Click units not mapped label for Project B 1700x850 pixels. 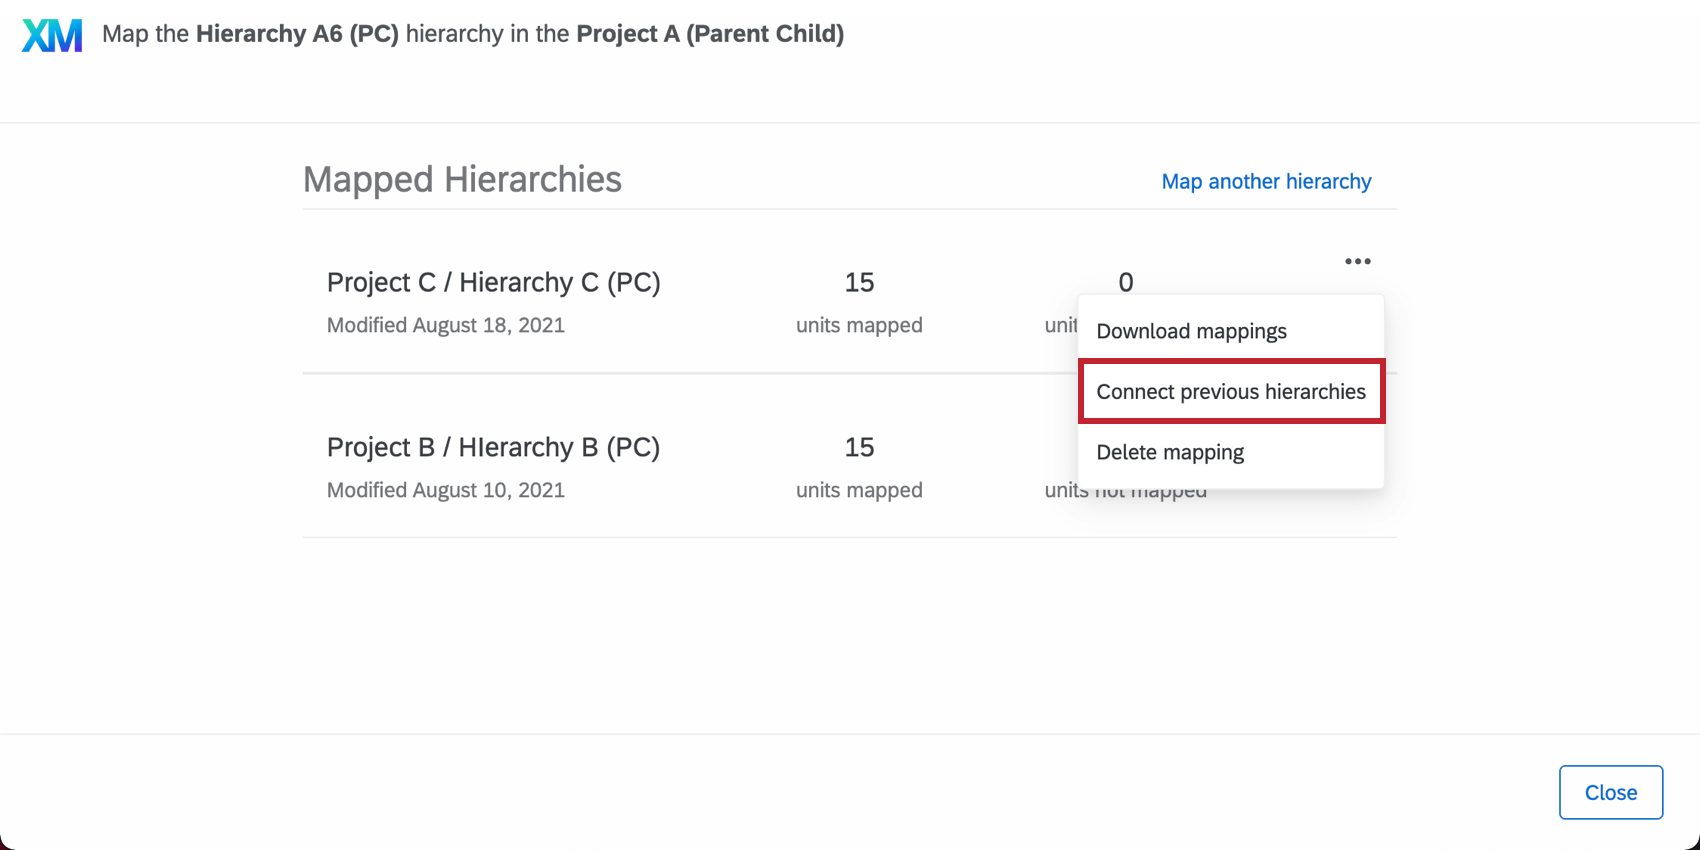(x=1125, y=490)
